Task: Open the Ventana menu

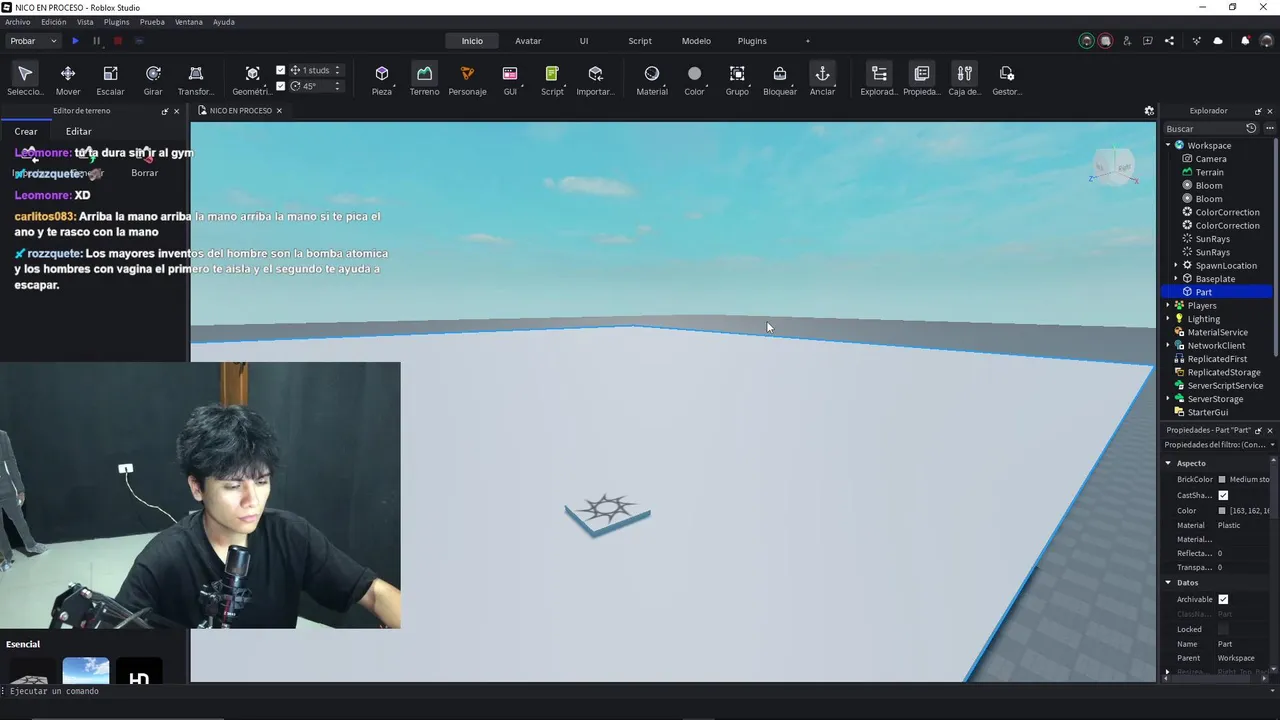Action: [x=188, y=22]
